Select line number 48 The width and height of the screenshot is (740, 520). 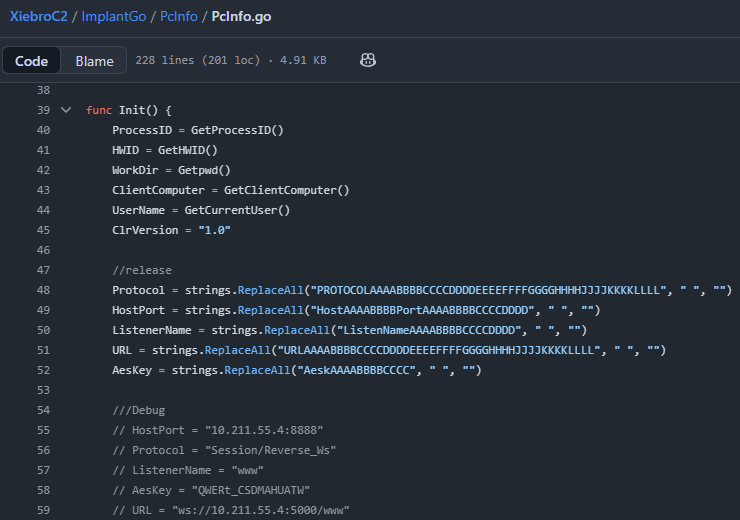pos(42,290)
